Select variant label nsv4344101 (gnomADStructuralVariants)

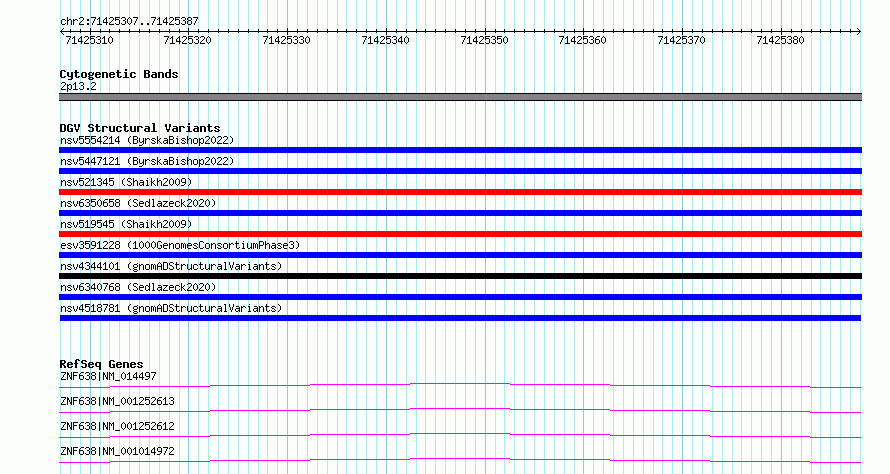tap(171, 266)
